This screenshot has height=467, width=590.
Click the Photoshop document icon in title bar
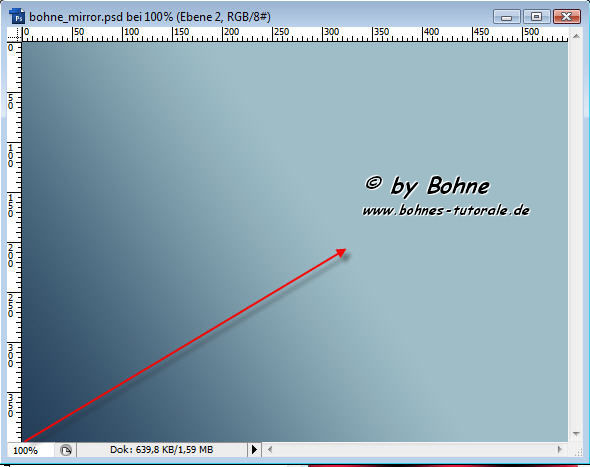17,17
